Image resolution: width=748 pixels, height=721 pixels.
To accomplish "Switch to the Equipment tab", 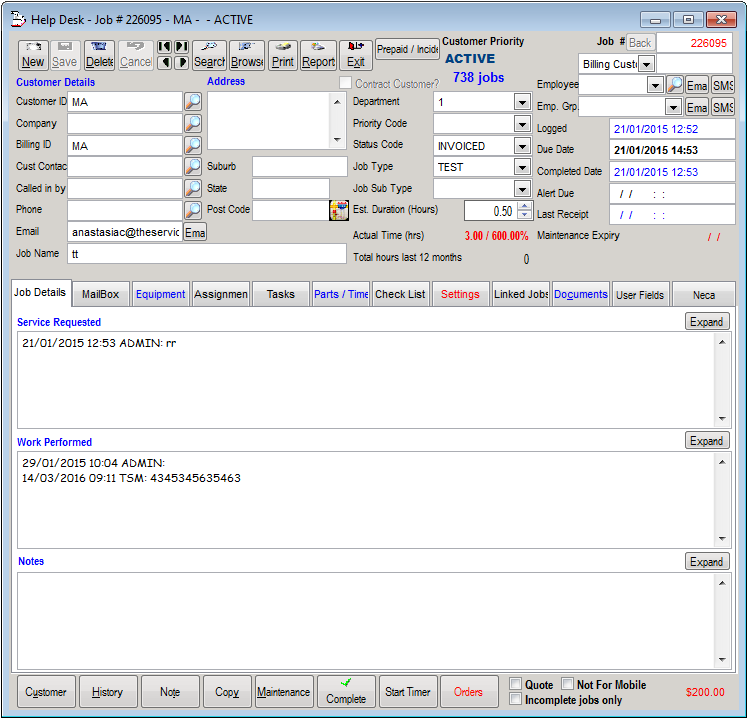I will coord(160,294).
